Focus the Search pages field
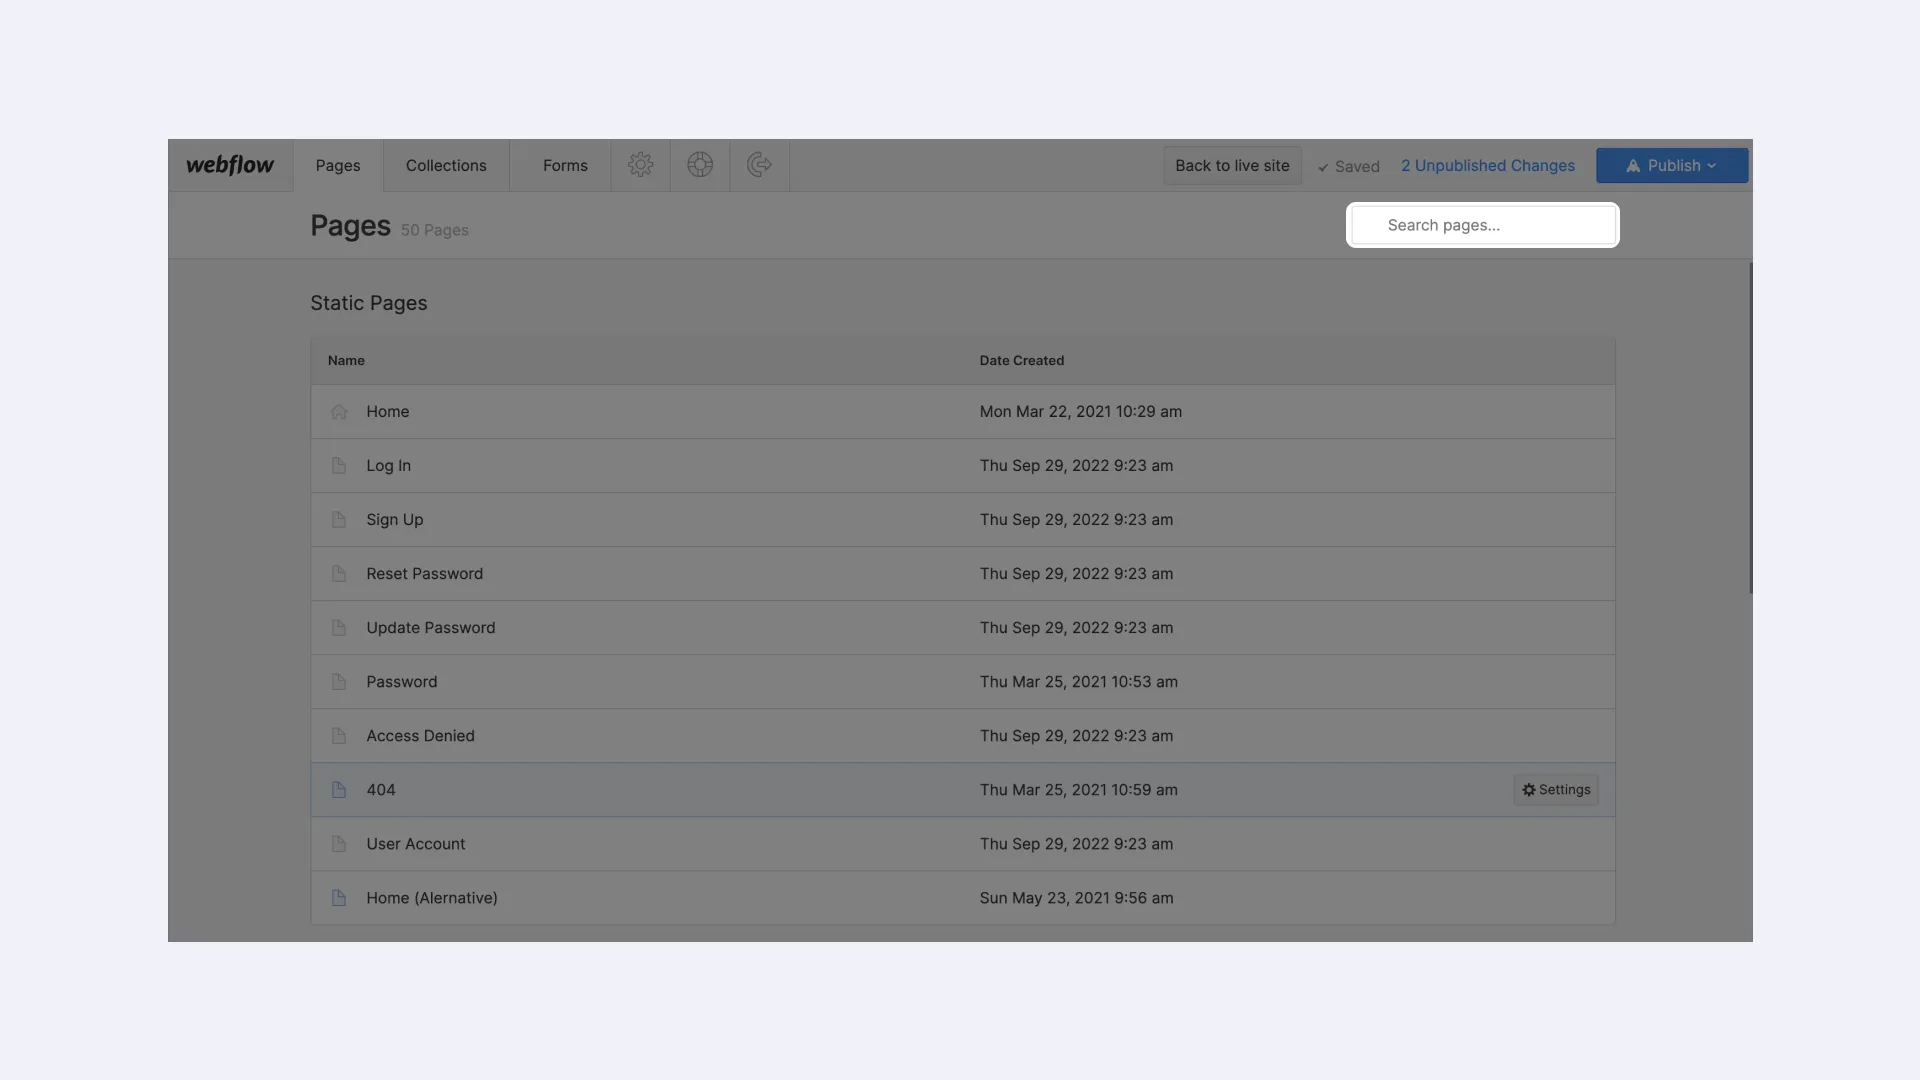This screenshot has width=1920, height=1080. 1483,225
